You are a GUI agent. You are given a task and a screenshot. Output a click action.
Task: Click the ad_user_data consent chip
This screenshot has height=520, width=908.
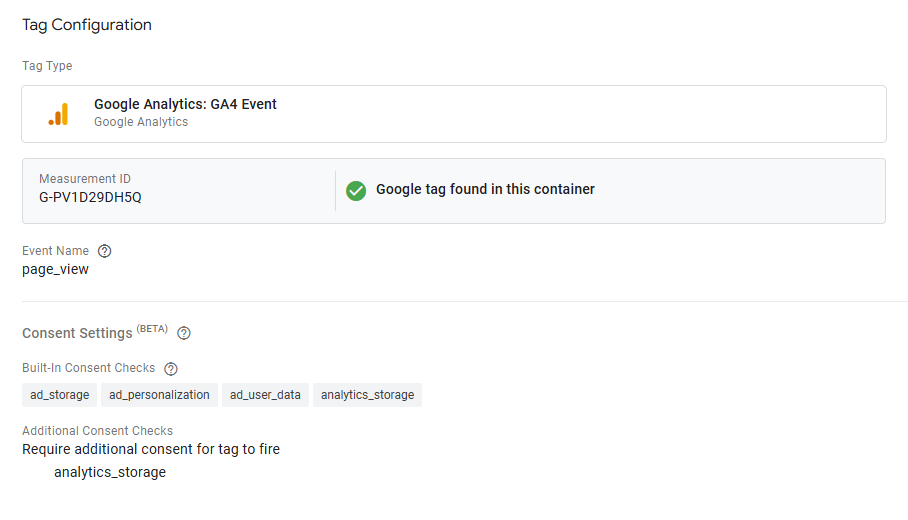pyautogui.click(x=265, y=395)
